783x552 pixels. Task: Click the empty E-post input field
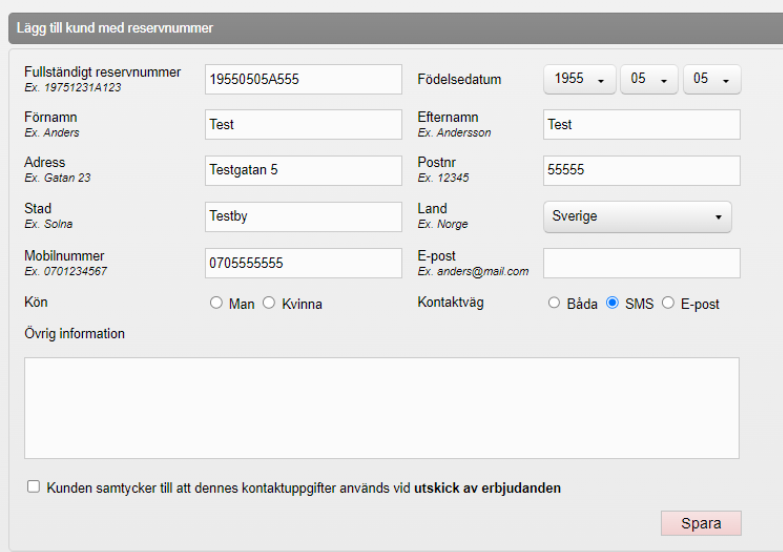point(641,263)
